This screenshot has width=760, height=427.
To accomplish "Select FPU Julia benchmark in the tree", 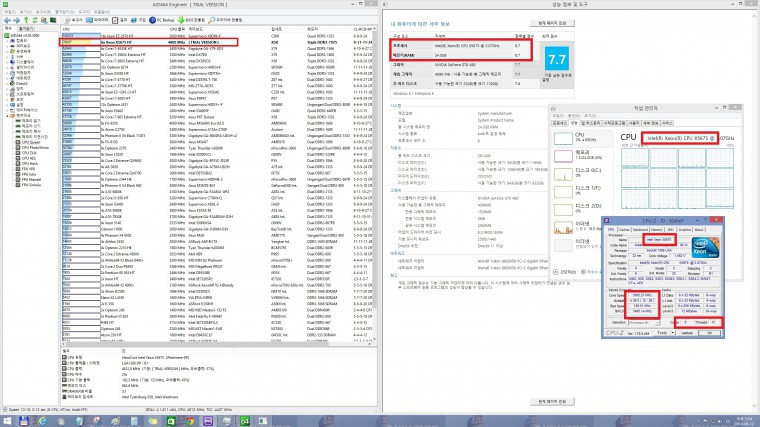I will [x=26, y=174].
